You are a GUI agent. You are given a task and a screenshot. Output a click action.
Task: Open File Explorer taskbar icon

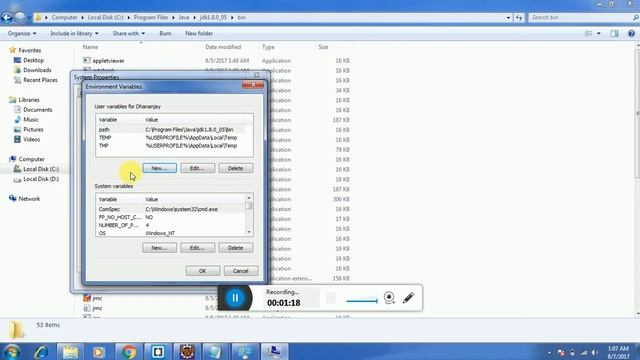(70, 352)
